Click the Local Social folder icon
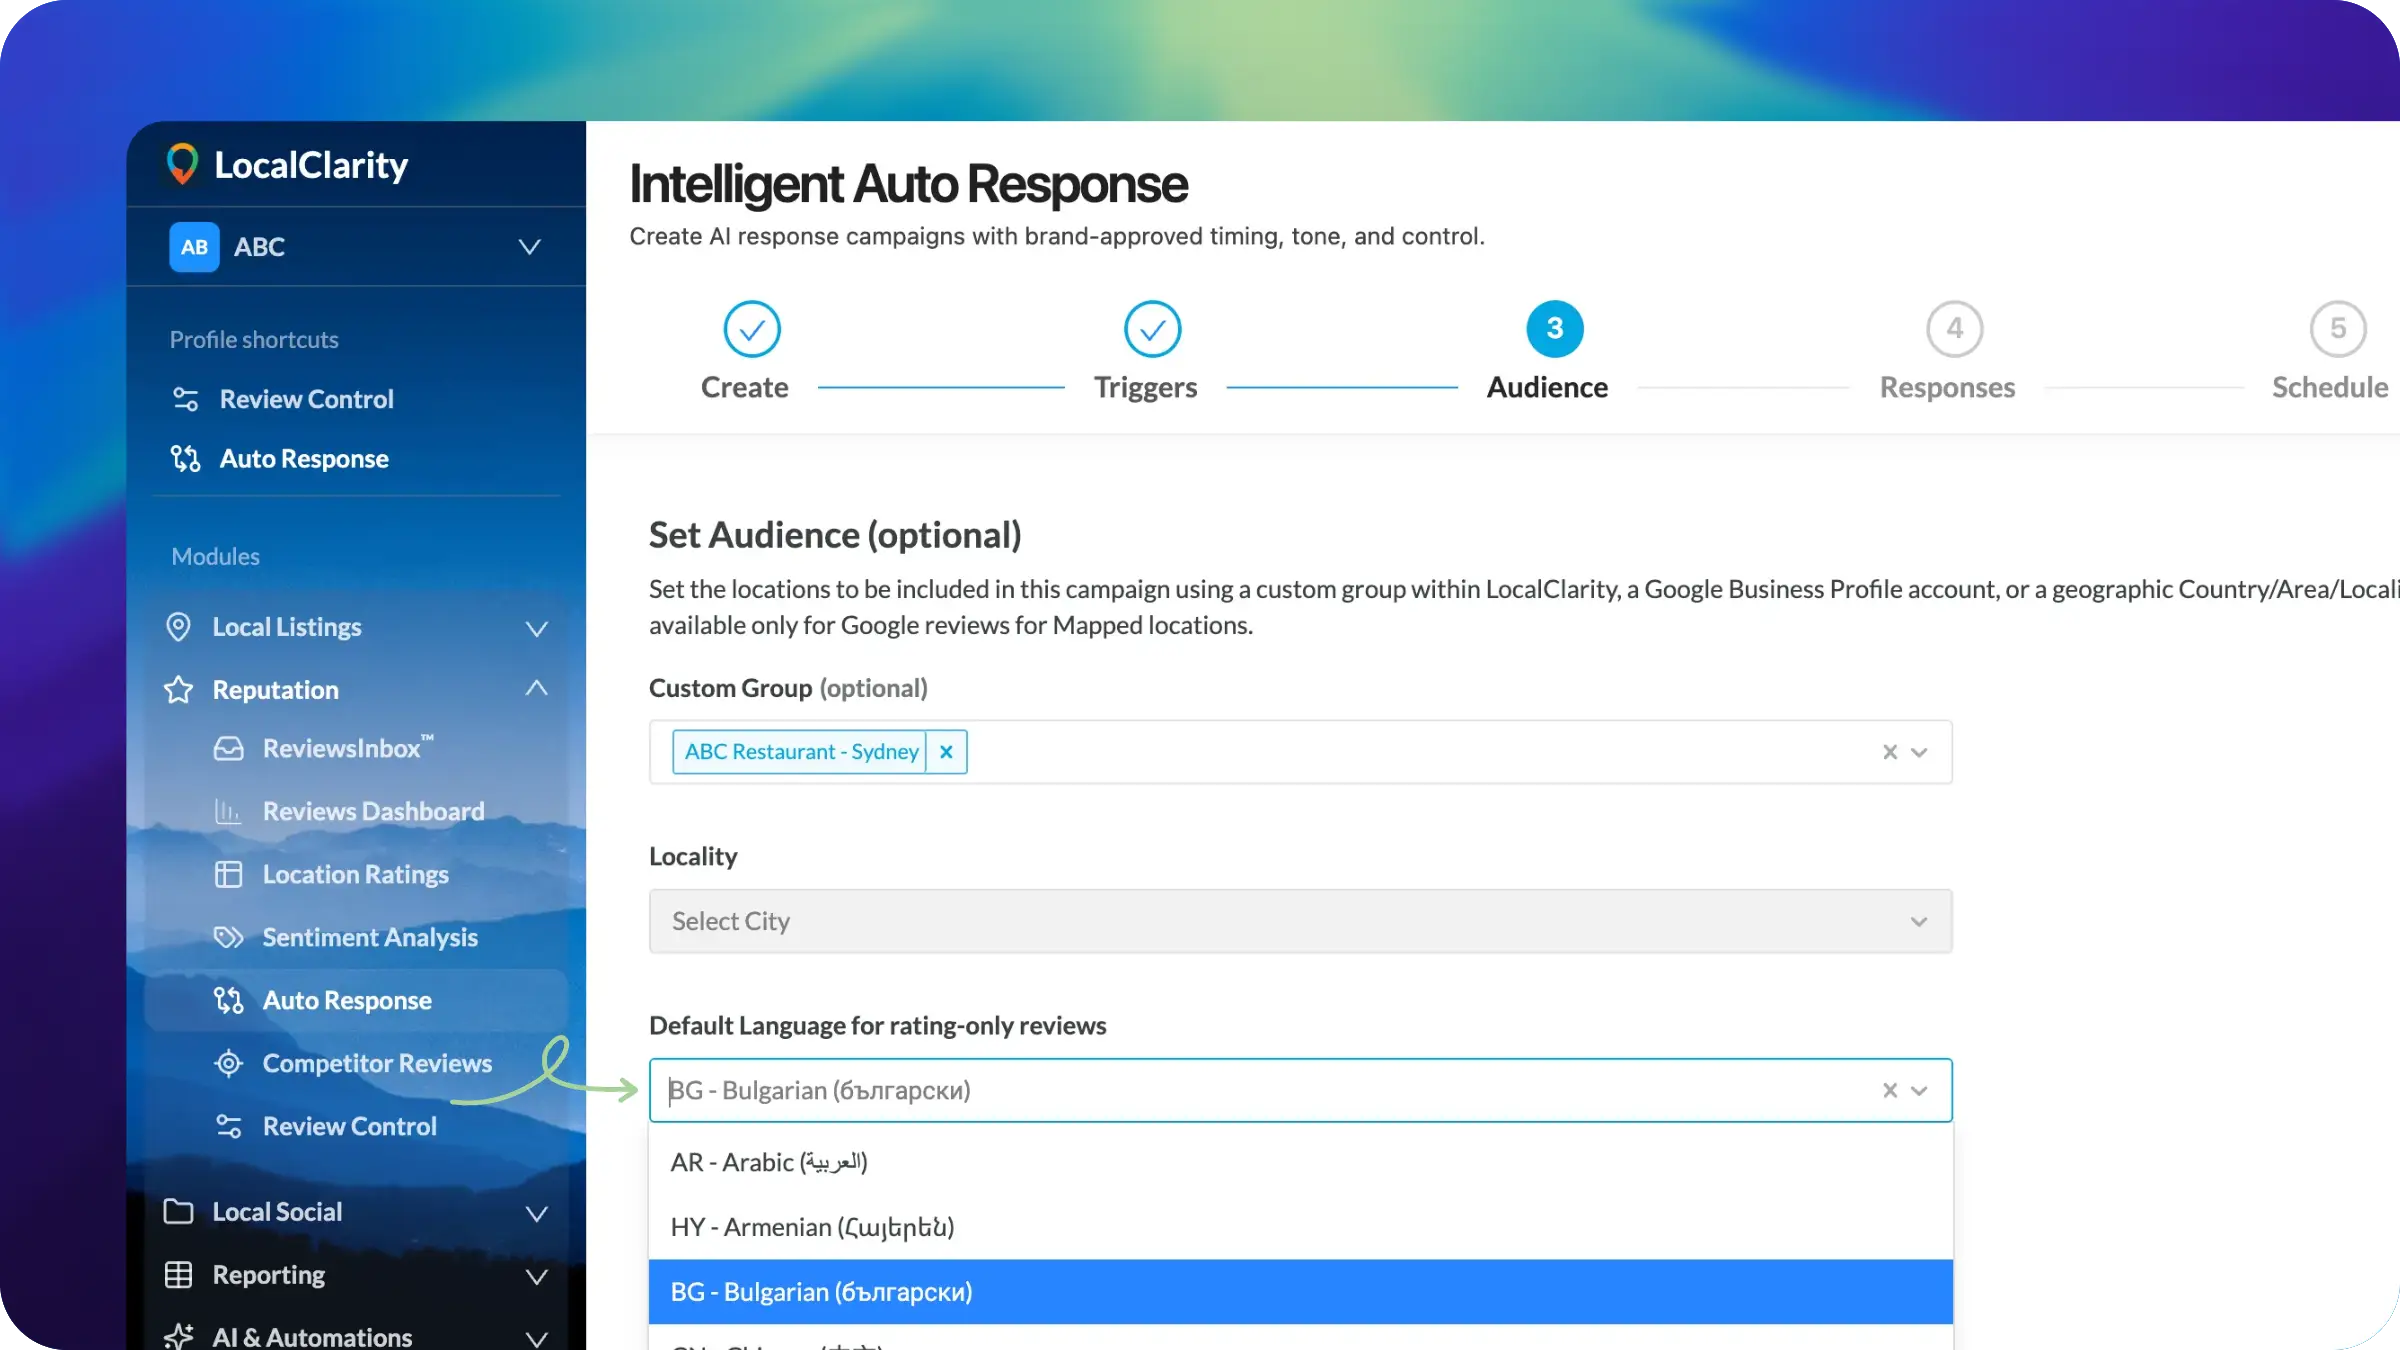 pyautogui.click(x=178, y=1211)
